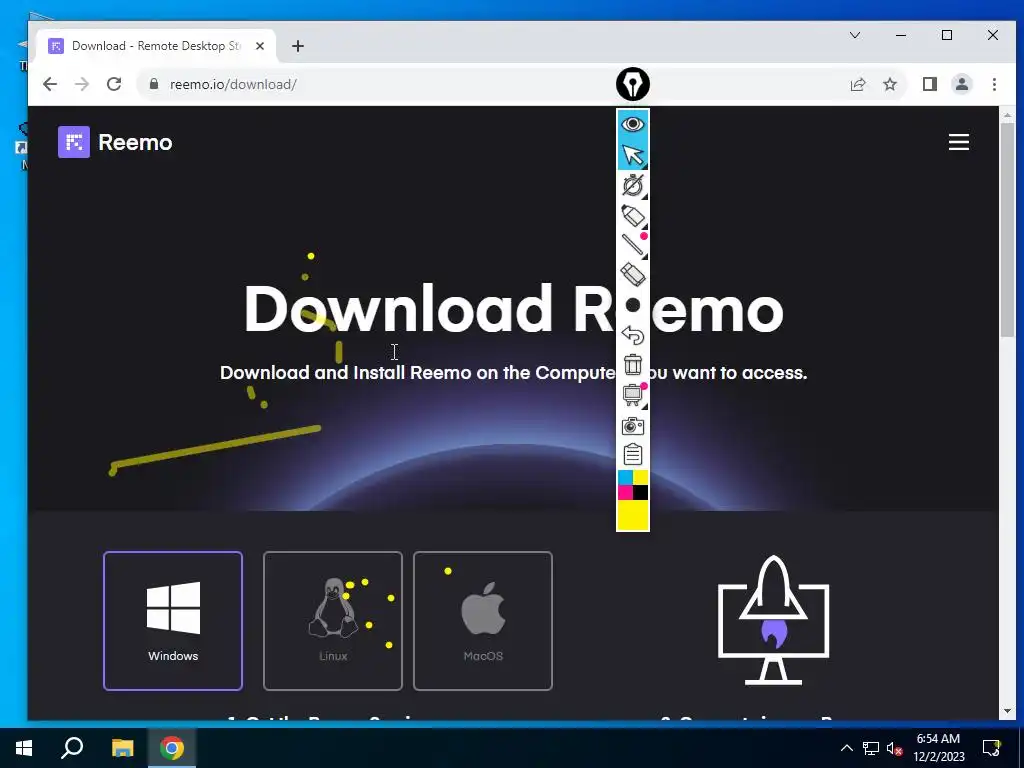Click the large yellow current color swatch

633,515
